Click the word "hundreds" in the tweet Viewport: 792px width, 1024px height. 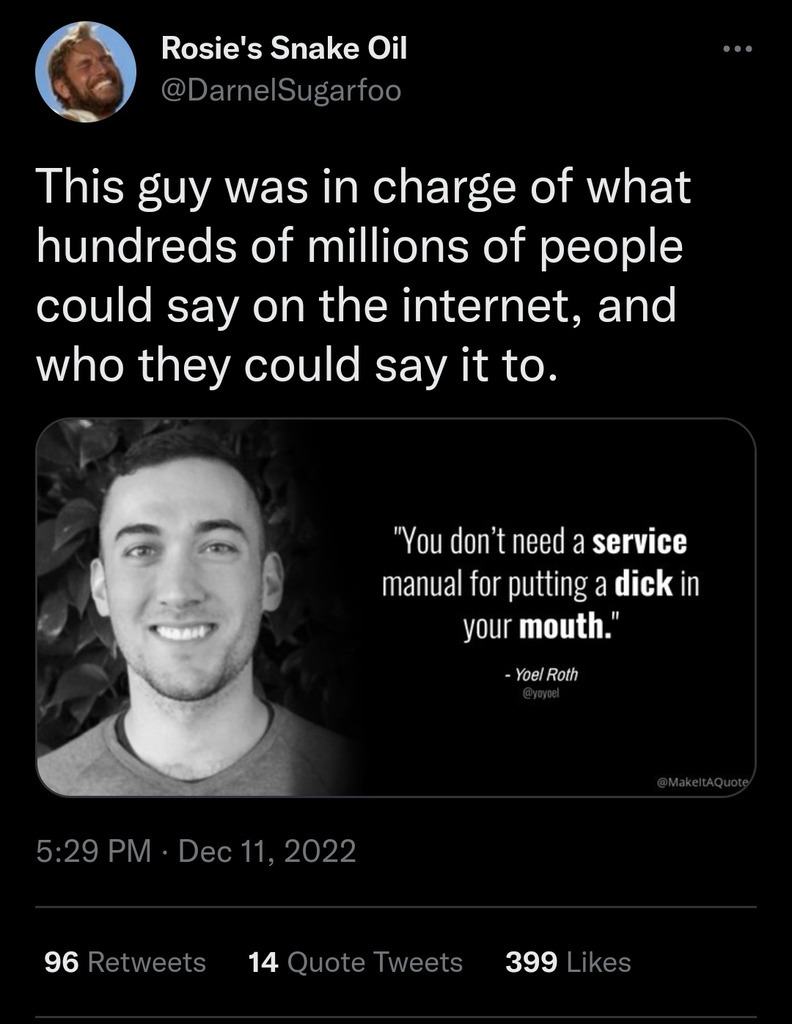tap(136, 246)
